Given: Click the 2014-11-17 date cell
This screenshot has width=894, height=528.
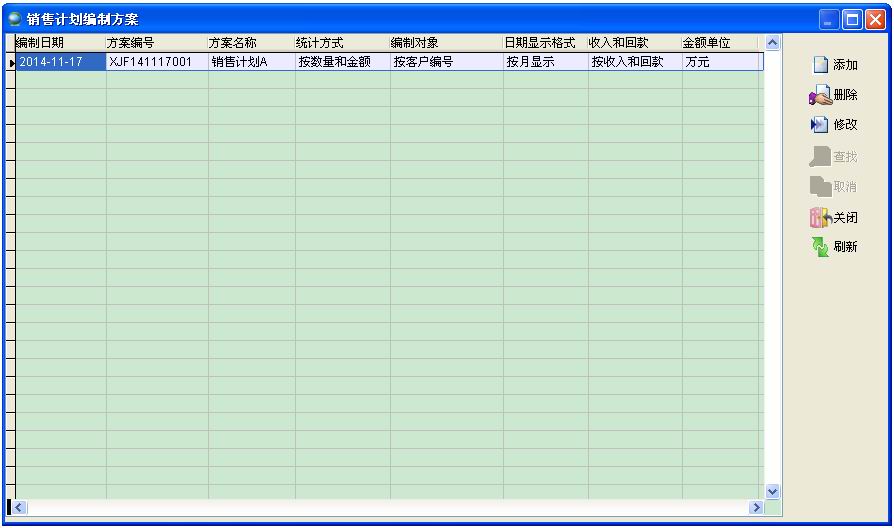Looking at the screenshot, I should (60, 62).
